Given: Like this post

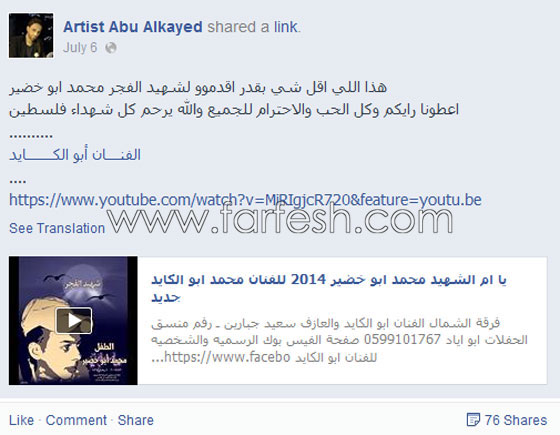Looking at the screenshot, I should pyautogui.click(x=21, y=420).
